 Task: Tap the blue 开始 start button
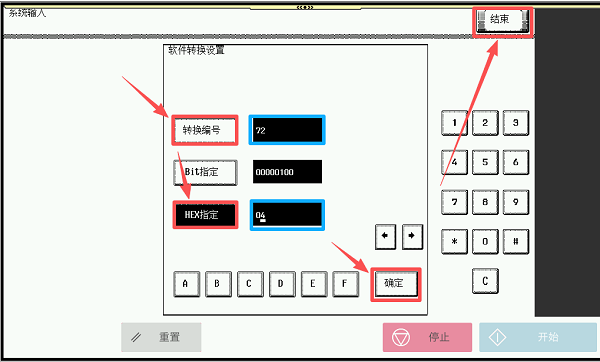pyautogui.click(x=538, y=337)
